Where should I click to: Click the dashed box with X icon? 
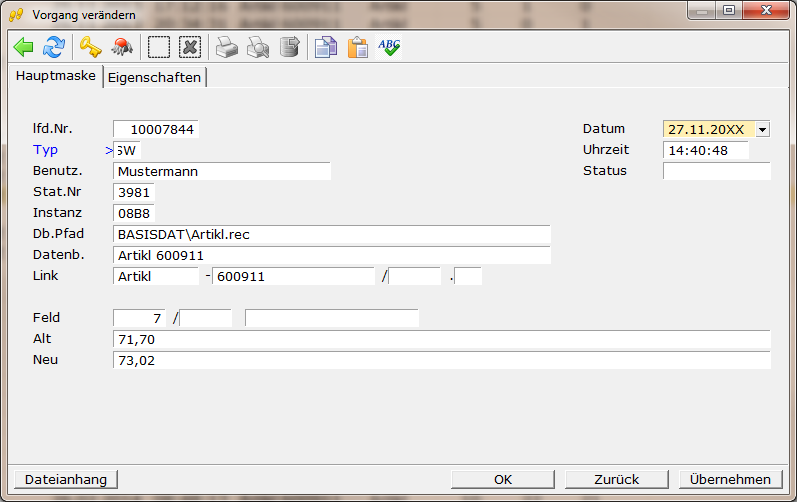[190, 47]
